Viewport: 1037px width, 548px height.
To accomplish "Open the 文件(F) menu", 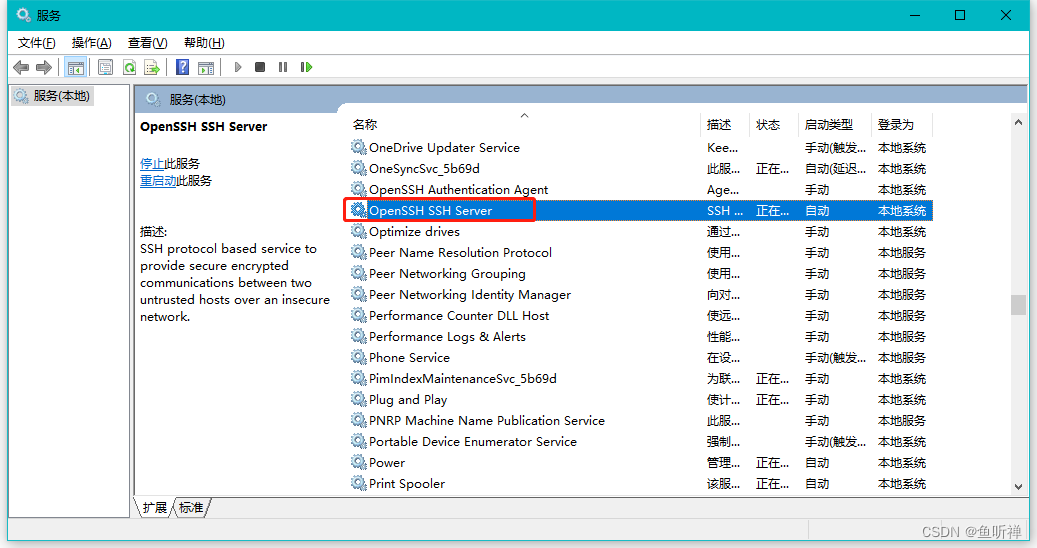I will (x=36, y=43).
